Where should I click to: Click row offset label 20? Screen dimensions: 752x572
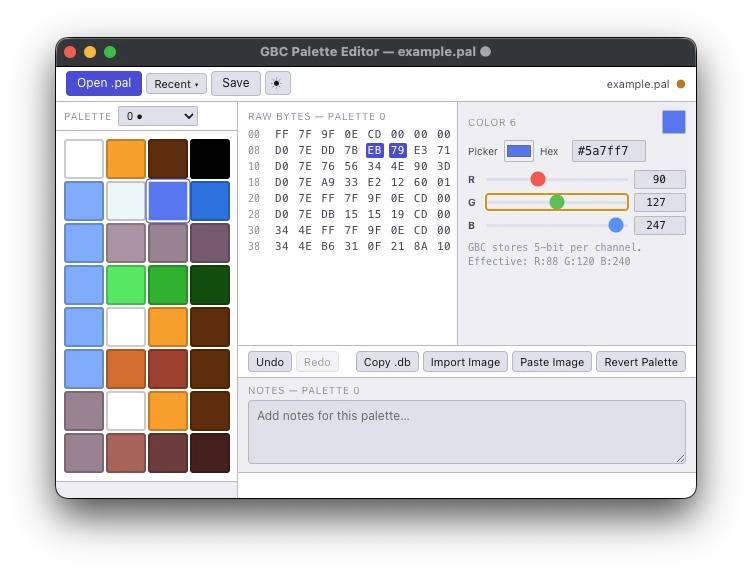pos(254,198)
